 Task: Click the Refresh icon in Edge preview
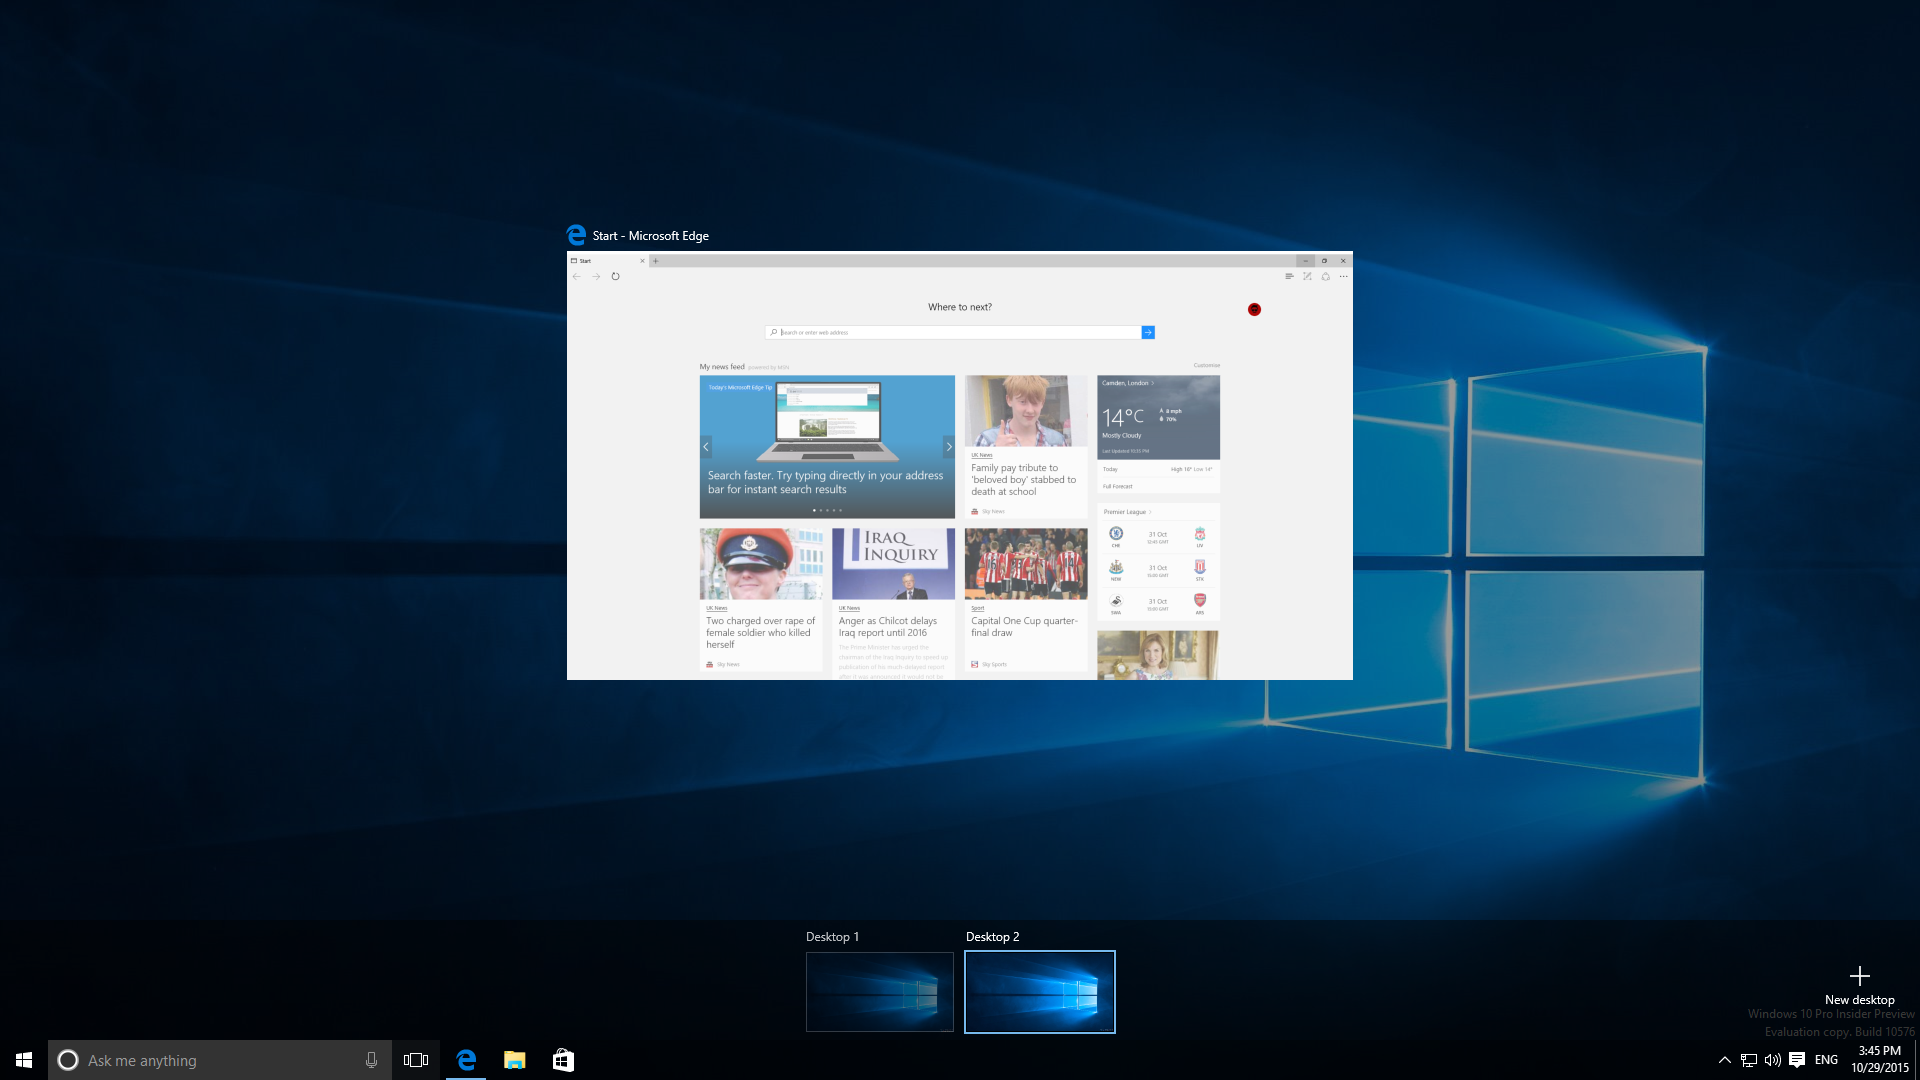coord(615,277)
